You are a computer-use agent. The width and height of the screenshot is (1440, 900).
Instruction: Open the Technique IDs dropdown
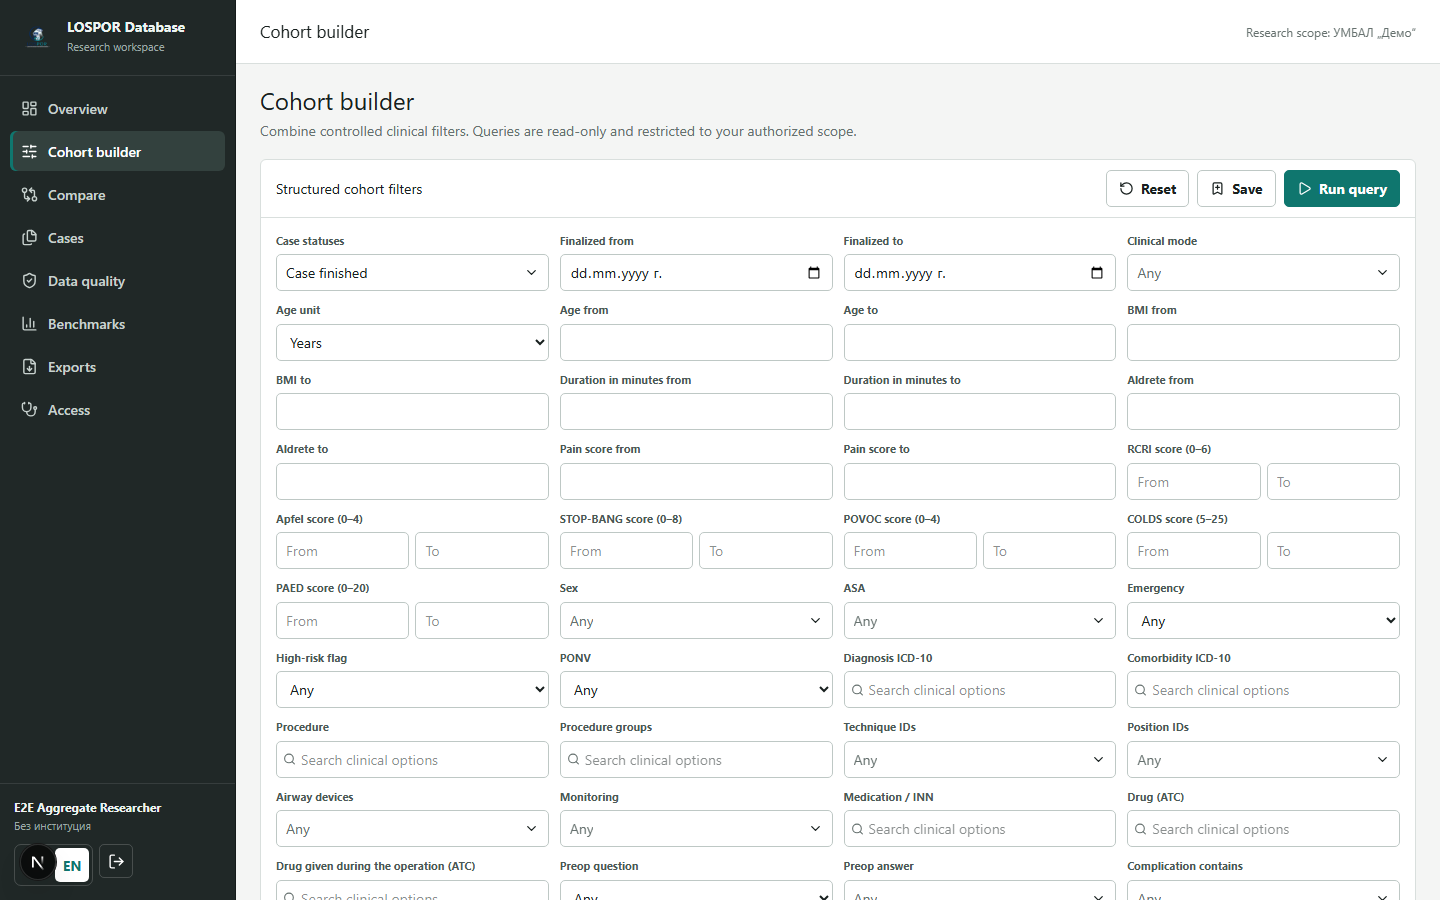coord(979,760)
